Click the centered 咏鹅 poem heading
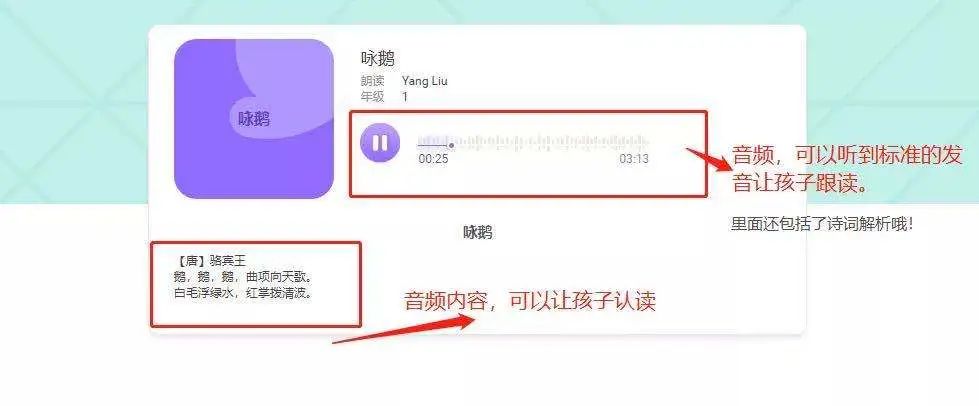Screen dimensions: 979x406 478,233
